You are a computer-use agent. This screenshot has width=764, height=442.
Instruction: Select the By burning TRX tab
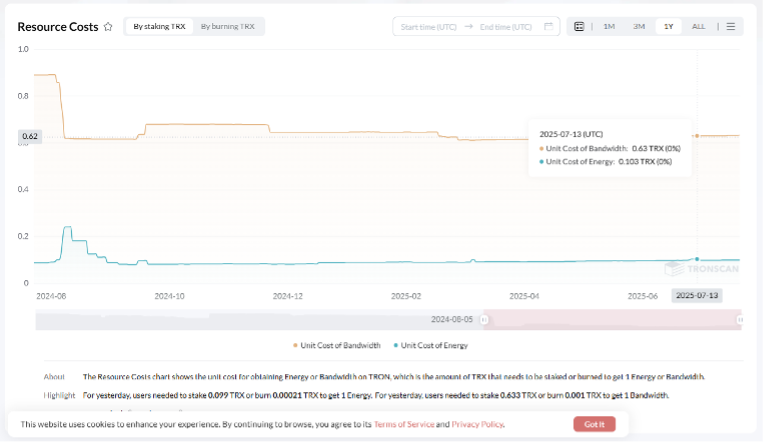click(x=227, y=26)
